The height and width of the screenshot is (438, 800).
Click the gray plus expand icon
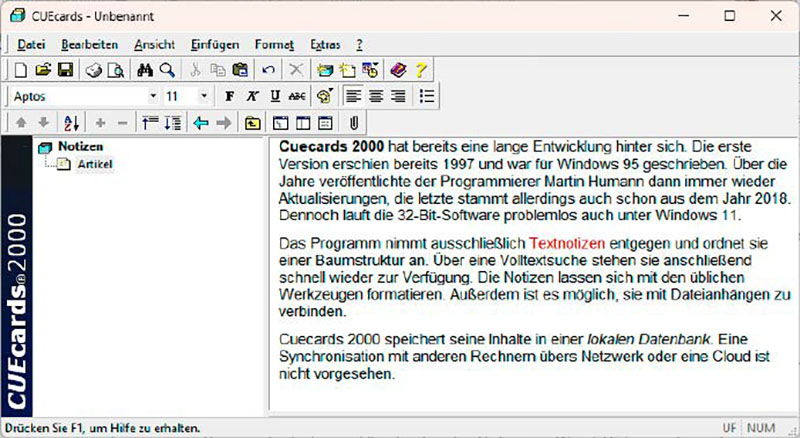click(101, 123)
